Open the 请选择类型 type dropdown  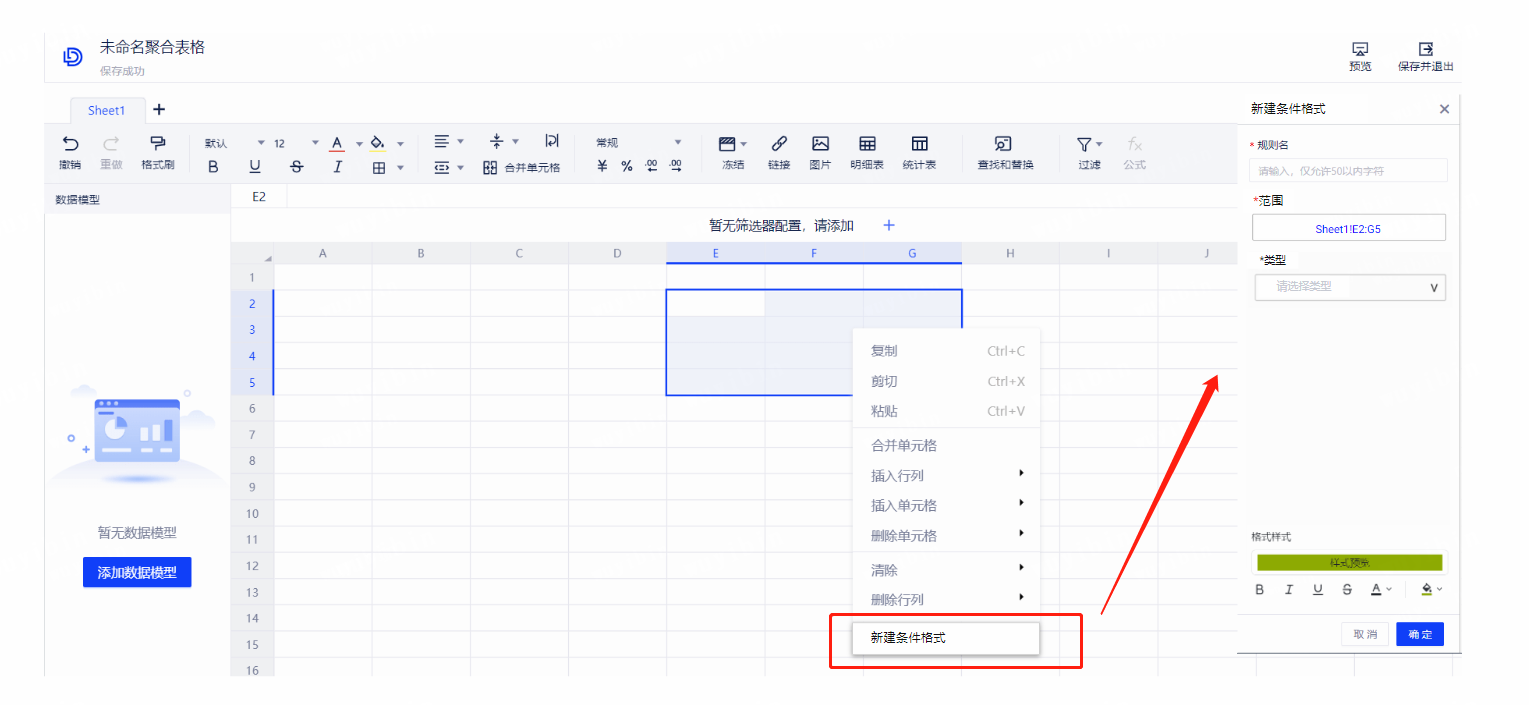[x=1350, y=287]
